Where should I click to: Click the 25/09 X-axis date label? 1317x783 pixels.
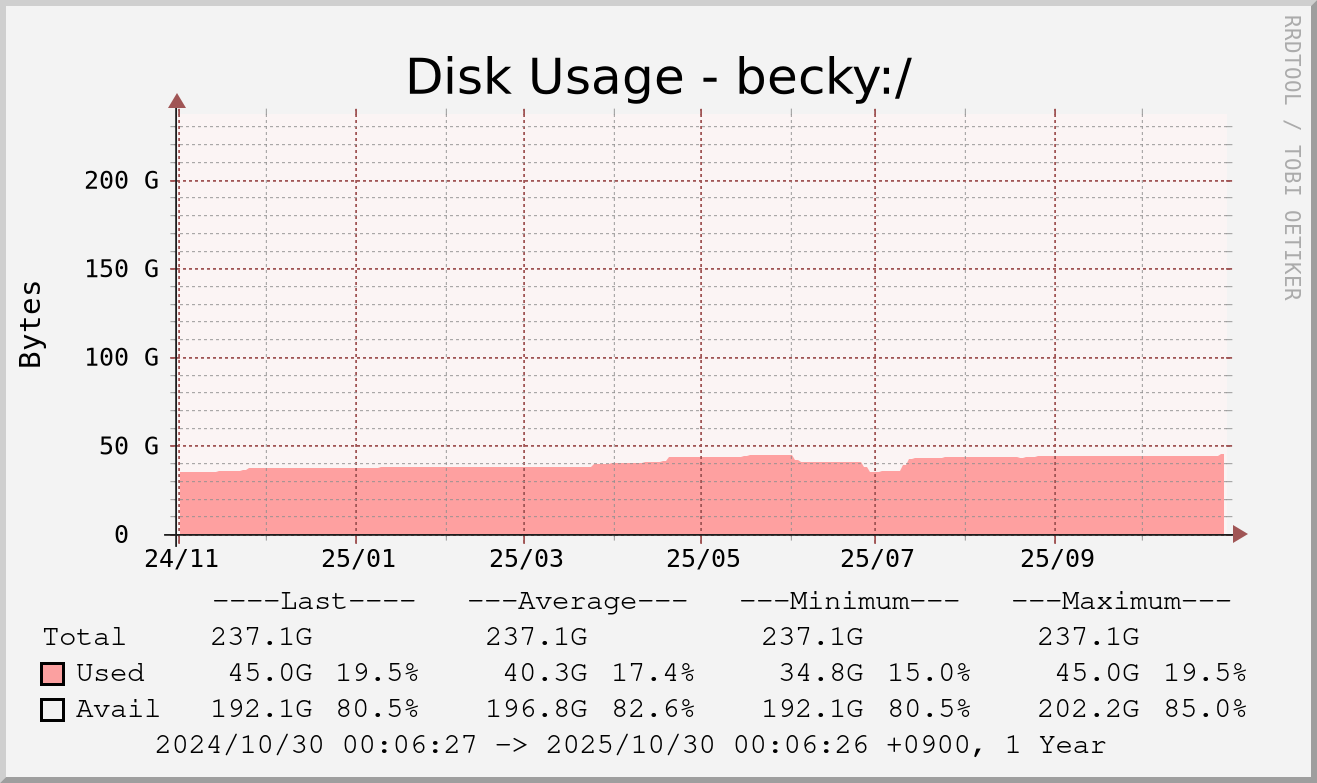1054,559
